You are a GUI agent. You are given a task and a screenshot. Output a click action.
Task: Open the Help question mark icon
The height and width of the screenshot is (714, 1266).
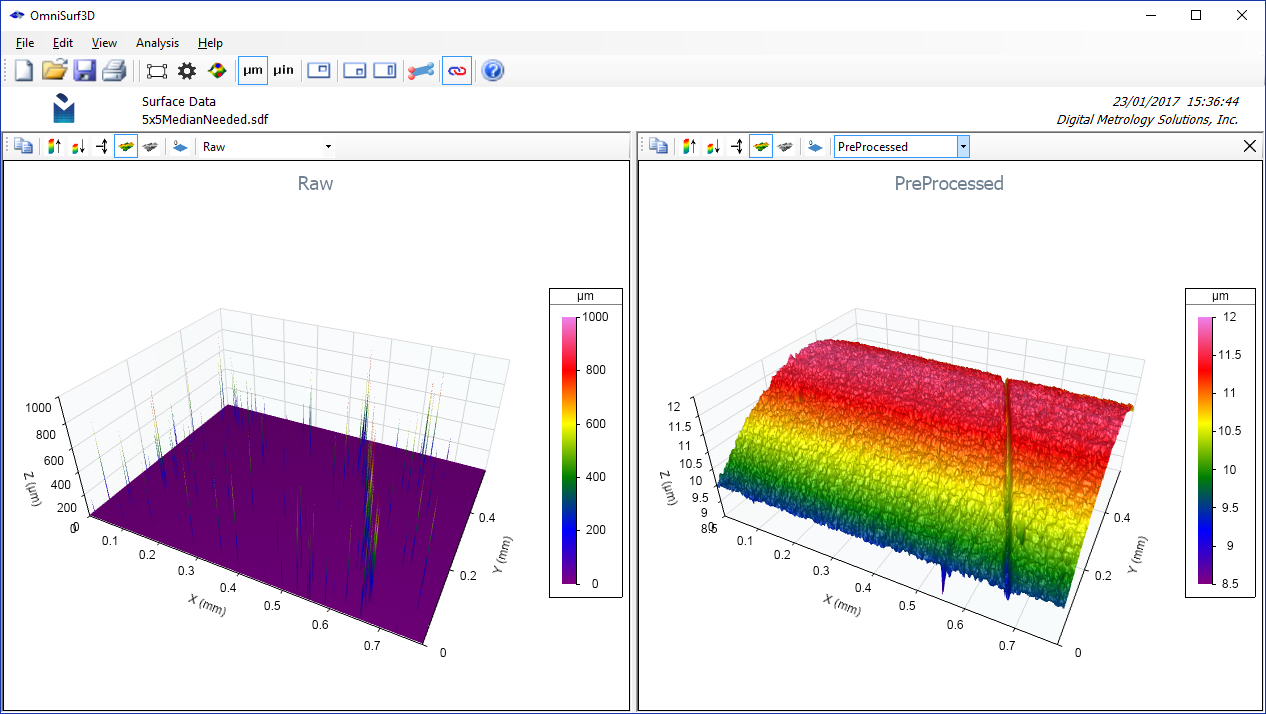click(493, 70)
